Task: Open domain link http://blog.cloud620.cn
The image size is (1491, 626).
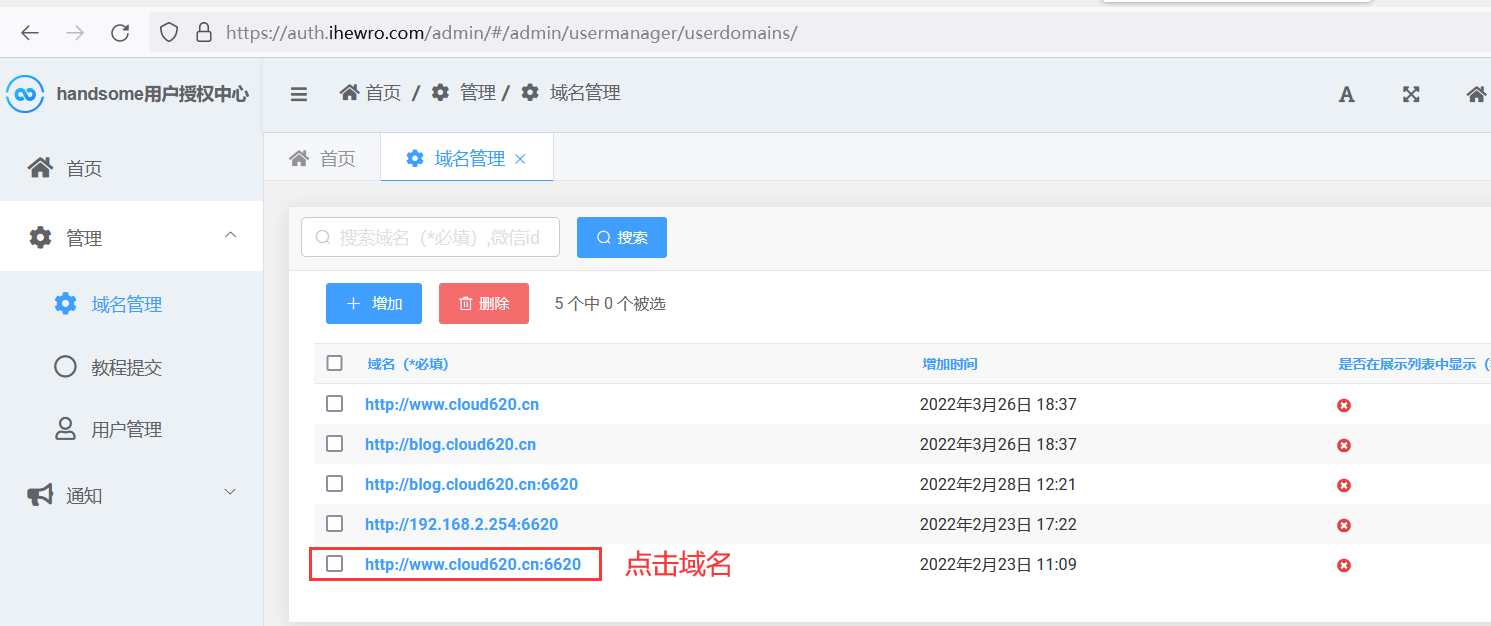Action: [x=450, y=444]
